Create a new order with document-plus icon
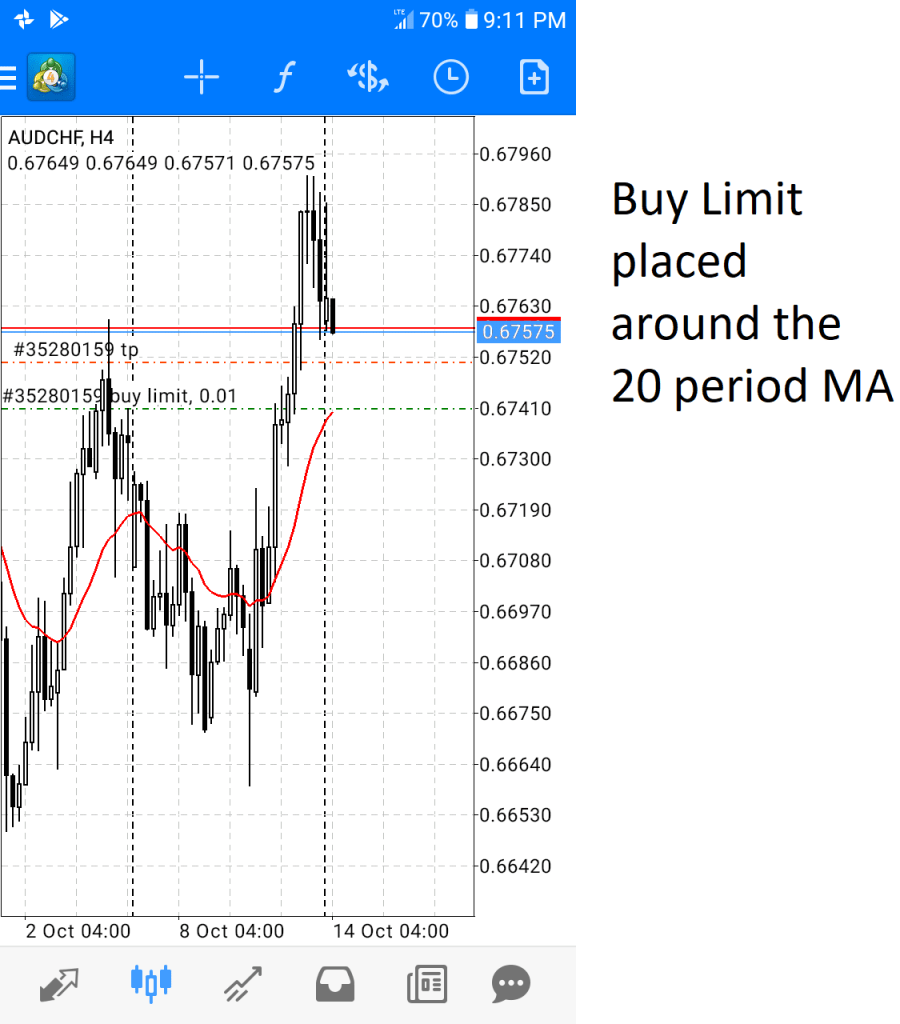The width and height of the screenshot is (900, 1024). click(534, 77)
